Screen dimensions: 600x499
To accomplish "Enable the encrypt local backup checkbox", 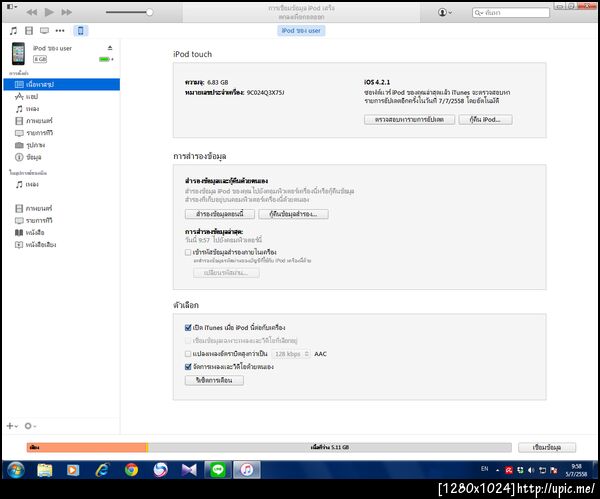I will tap(188, 252).
